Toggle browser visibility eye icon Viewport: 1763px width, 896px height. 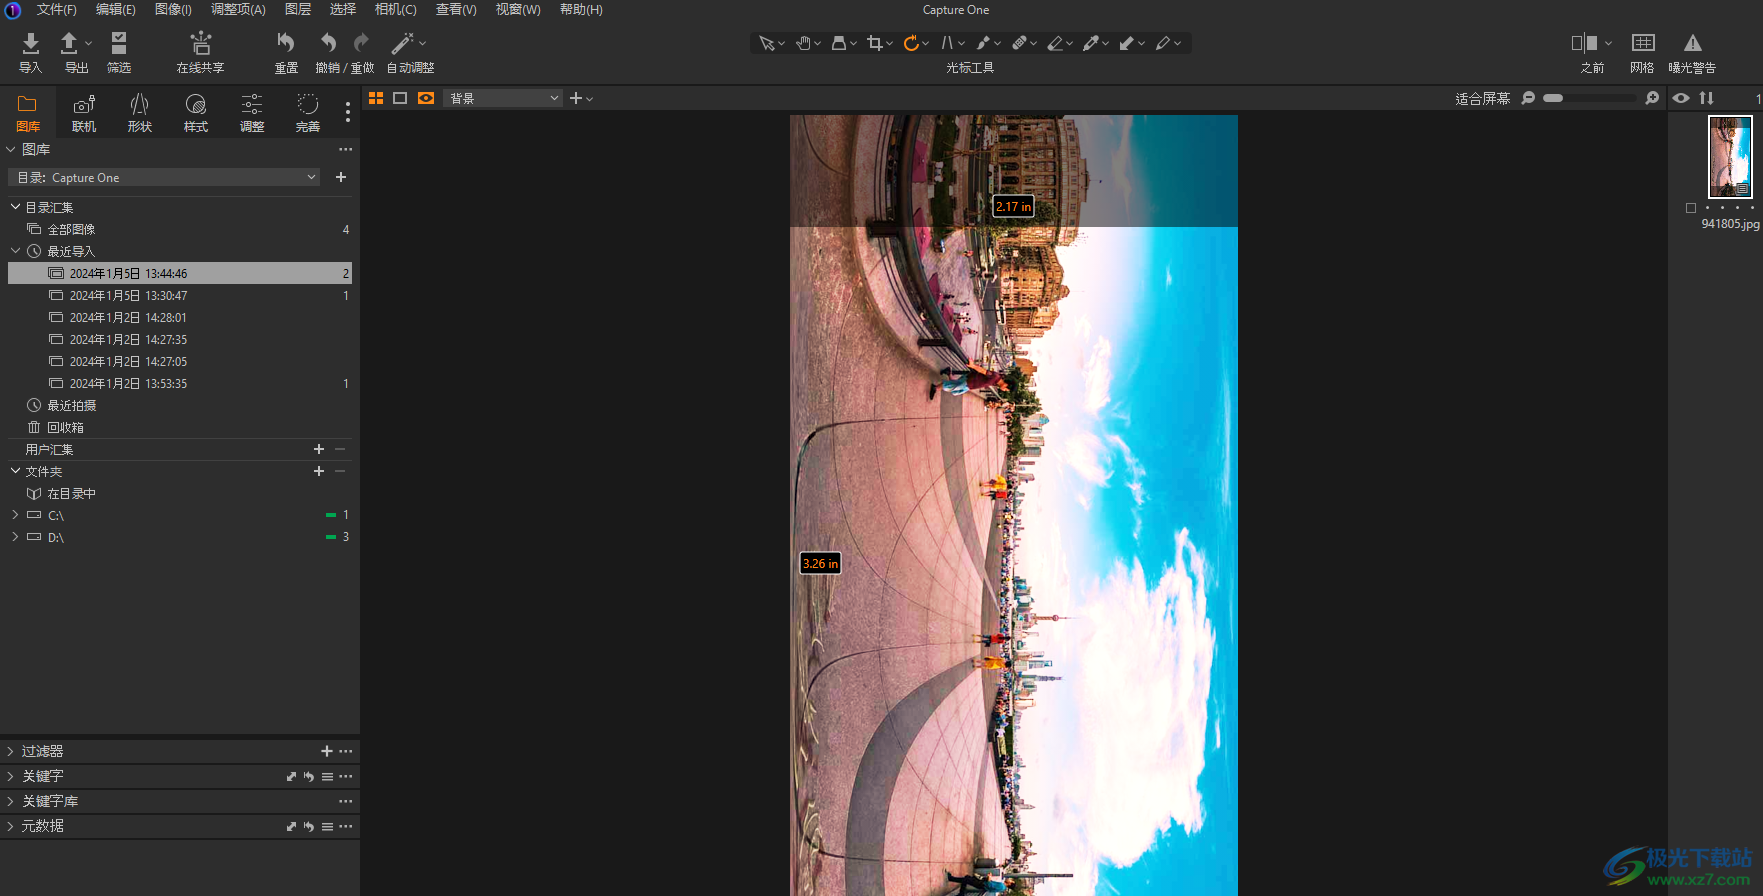(x=1681, y=98)
